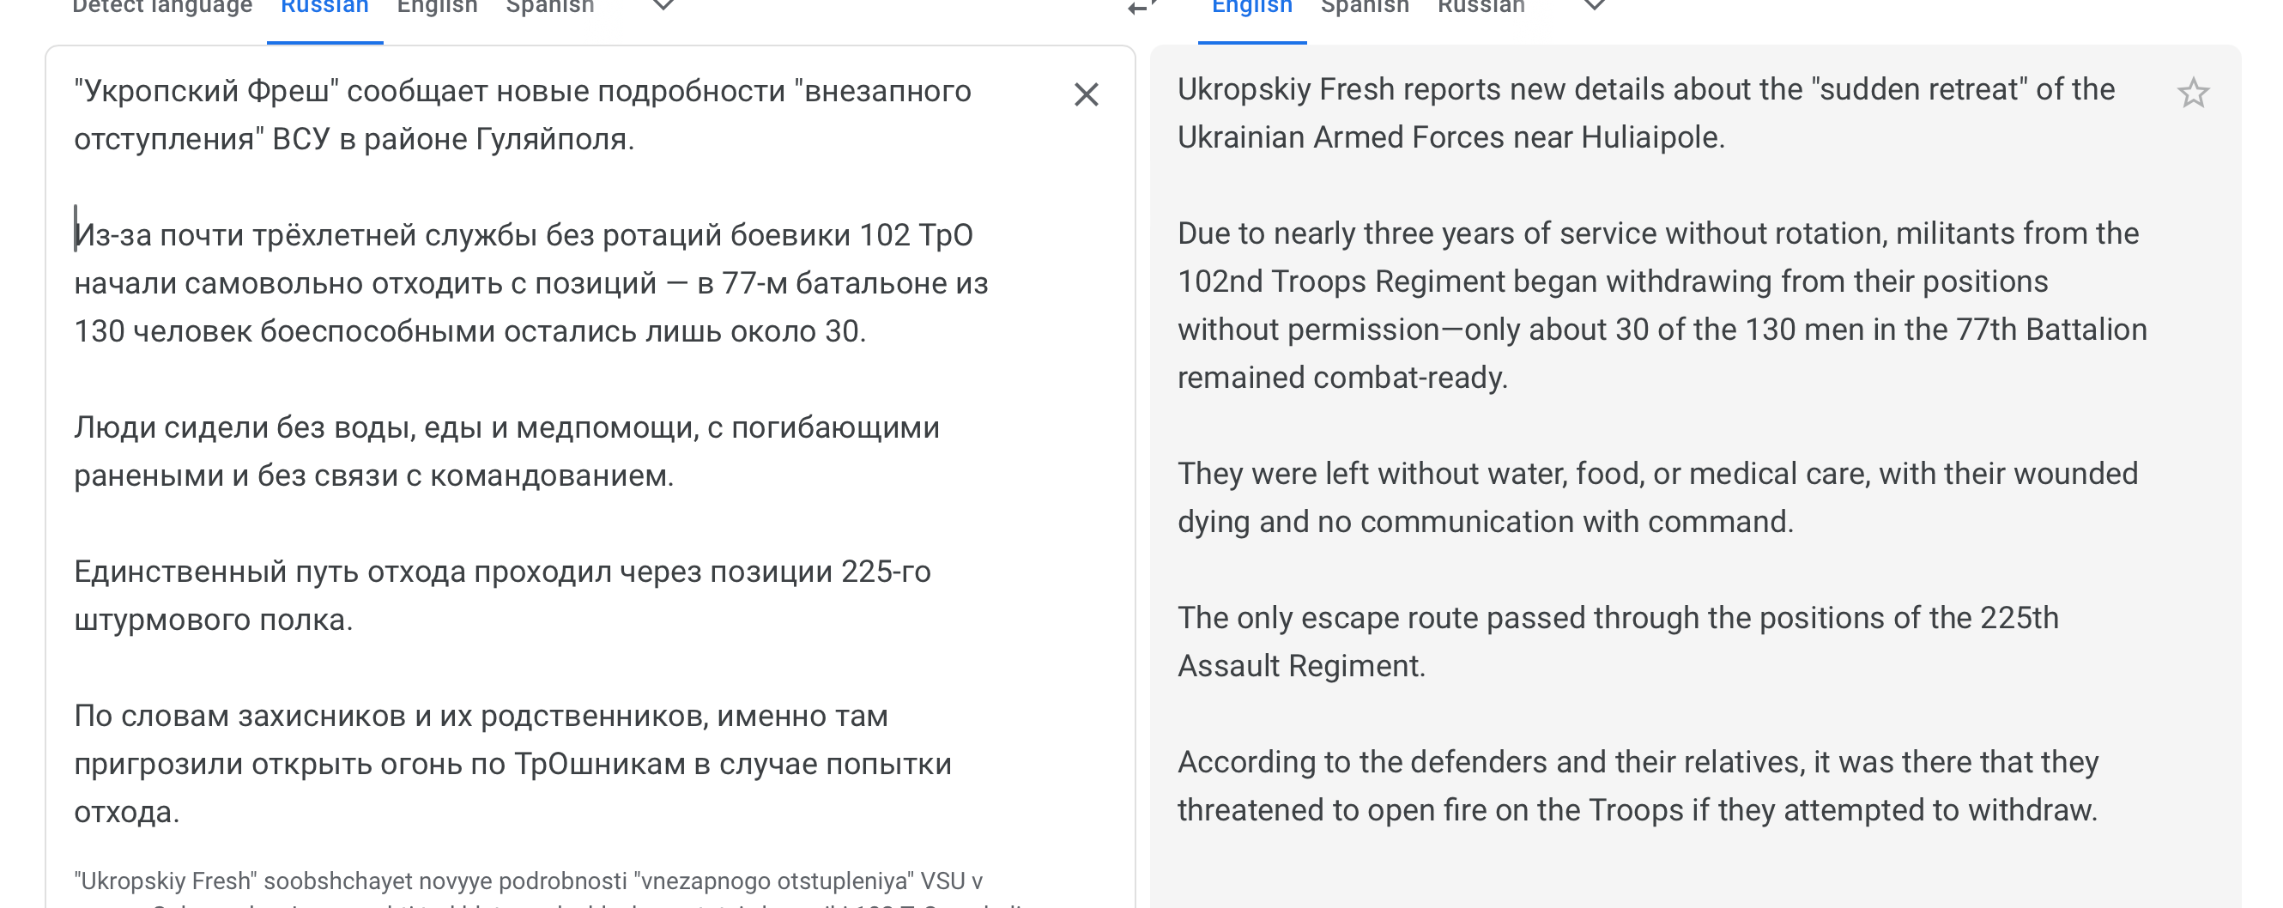Select the Russian source language tab
This screenshot has height=908, width=2283.
pyautogui.click(x=324, y=7)
